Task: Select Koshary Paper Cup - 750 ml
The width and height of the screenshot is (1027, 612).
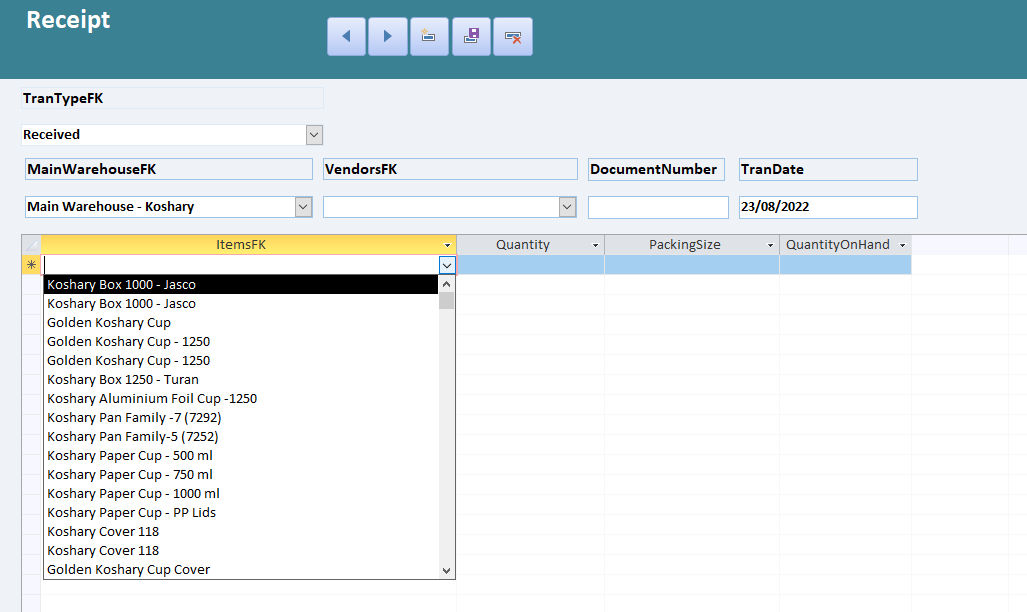Action: click(241, 474)
